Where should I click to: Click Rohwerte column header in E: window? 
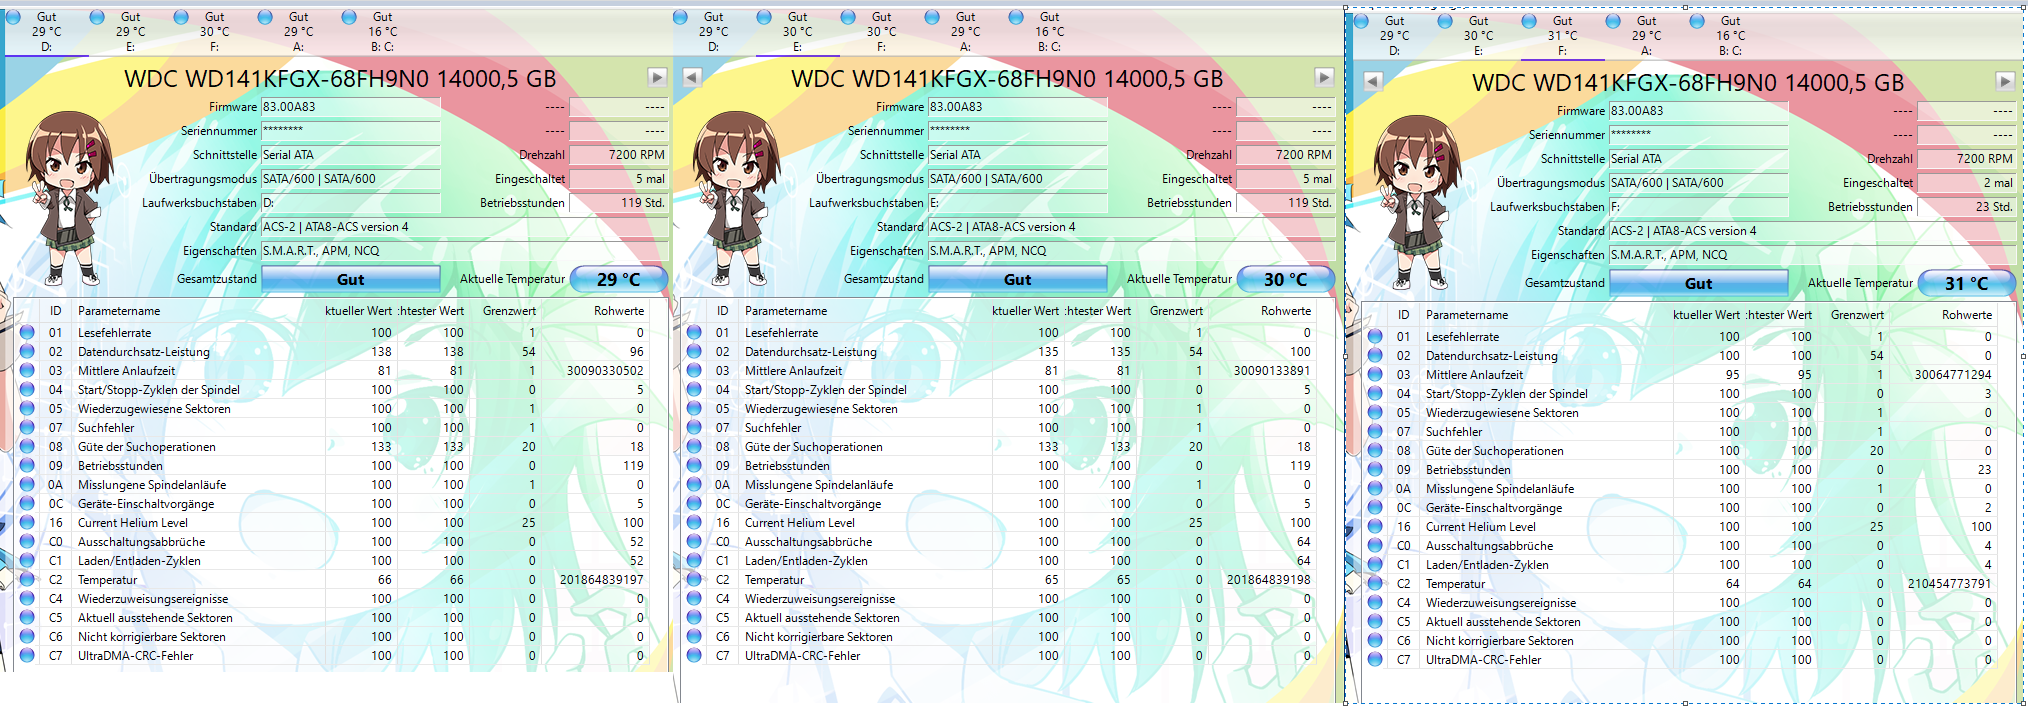pyautogui.click(x=1264, y=311)
